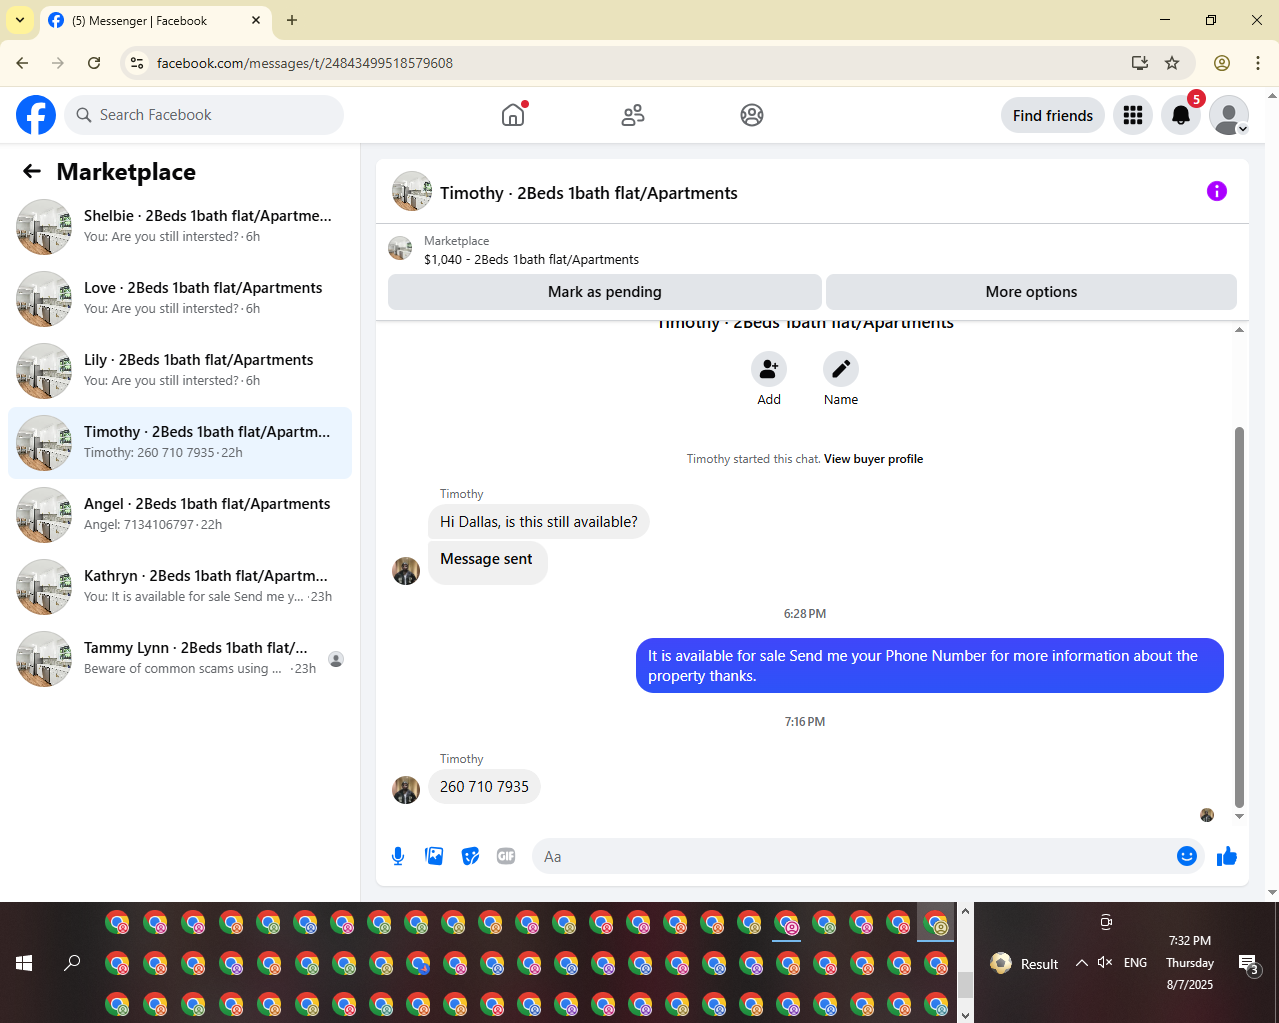This screenshot has width=1279, height=1023.
Task: Show hidden system tray icons
Action: (1082, 963)
